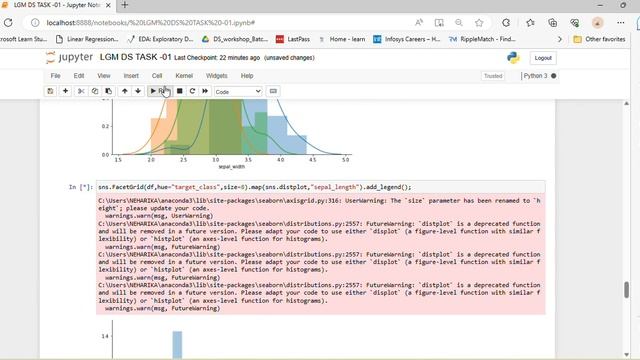640x360 pixels.
Task: Open the immersive reader icon
Action: 439,23
